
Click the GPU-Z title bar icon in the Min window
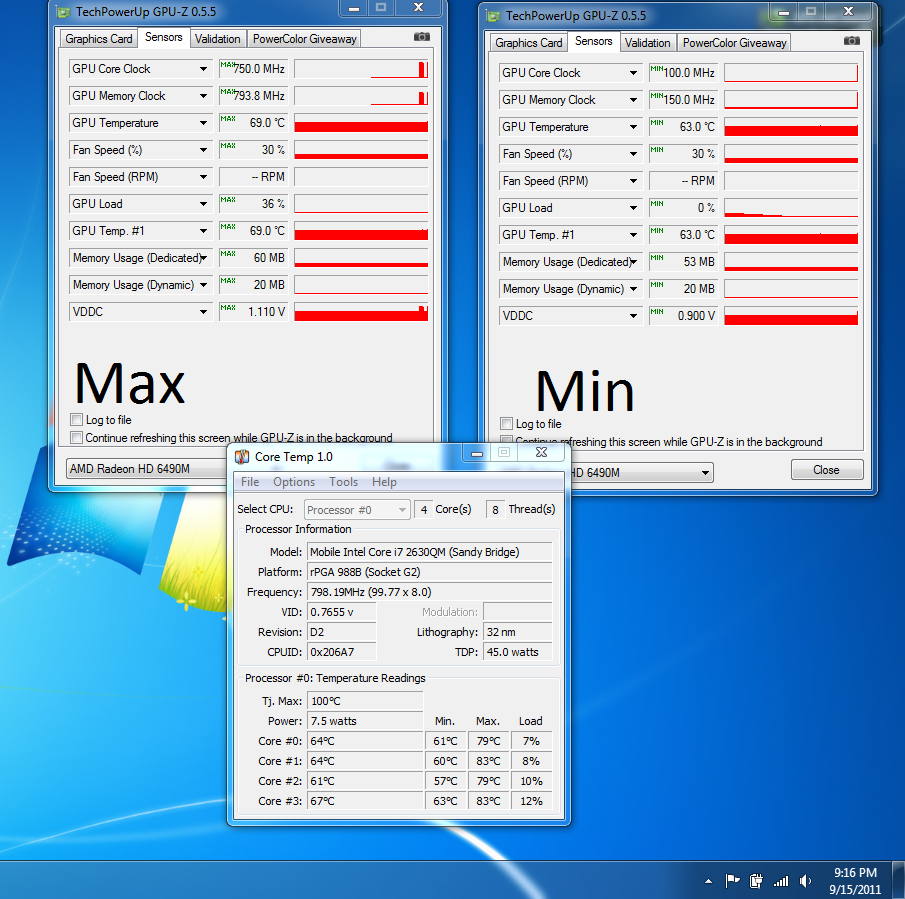tap(492, 16)
